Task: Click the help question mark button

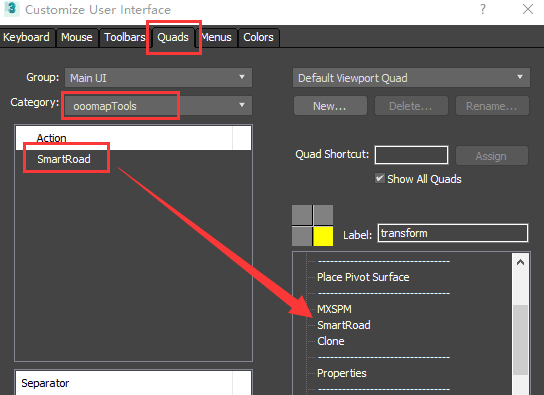Action: 483,9
